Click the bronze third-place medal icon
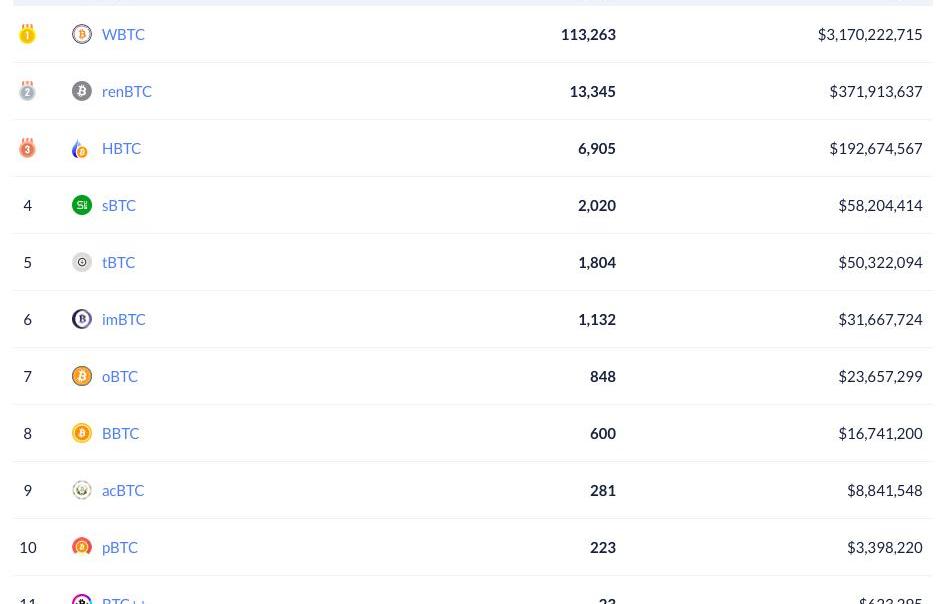940x604 pixels. click(27, 148)
